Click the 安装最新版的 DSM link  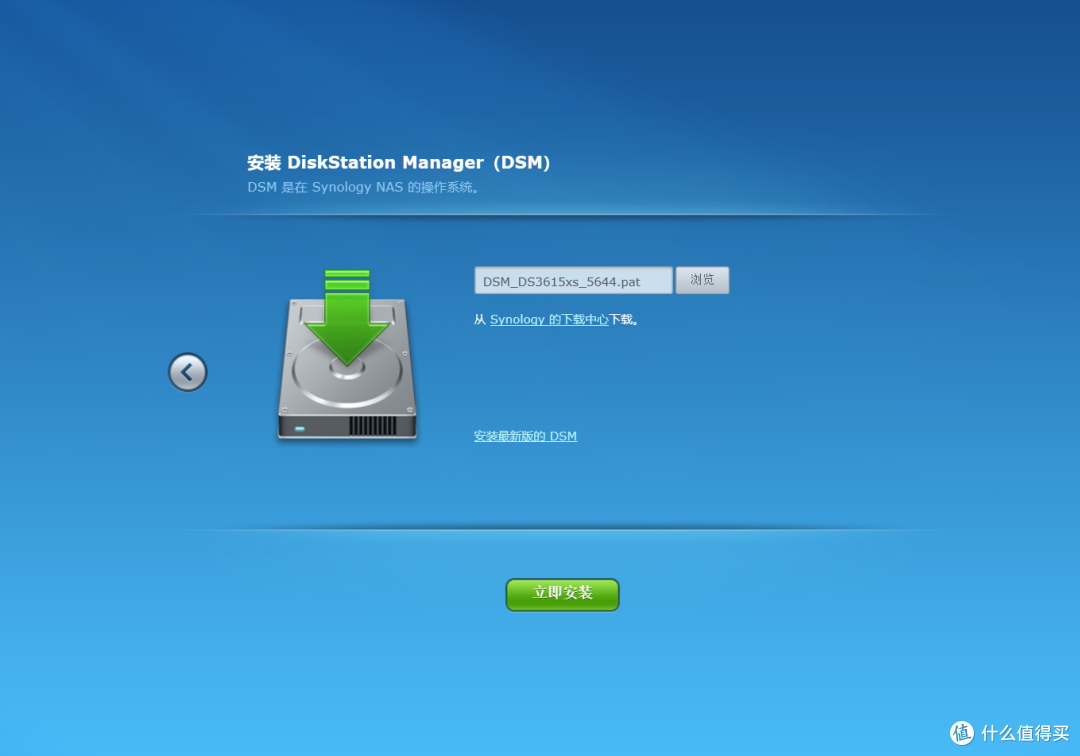pyautogui.click(x=526, y=436)
